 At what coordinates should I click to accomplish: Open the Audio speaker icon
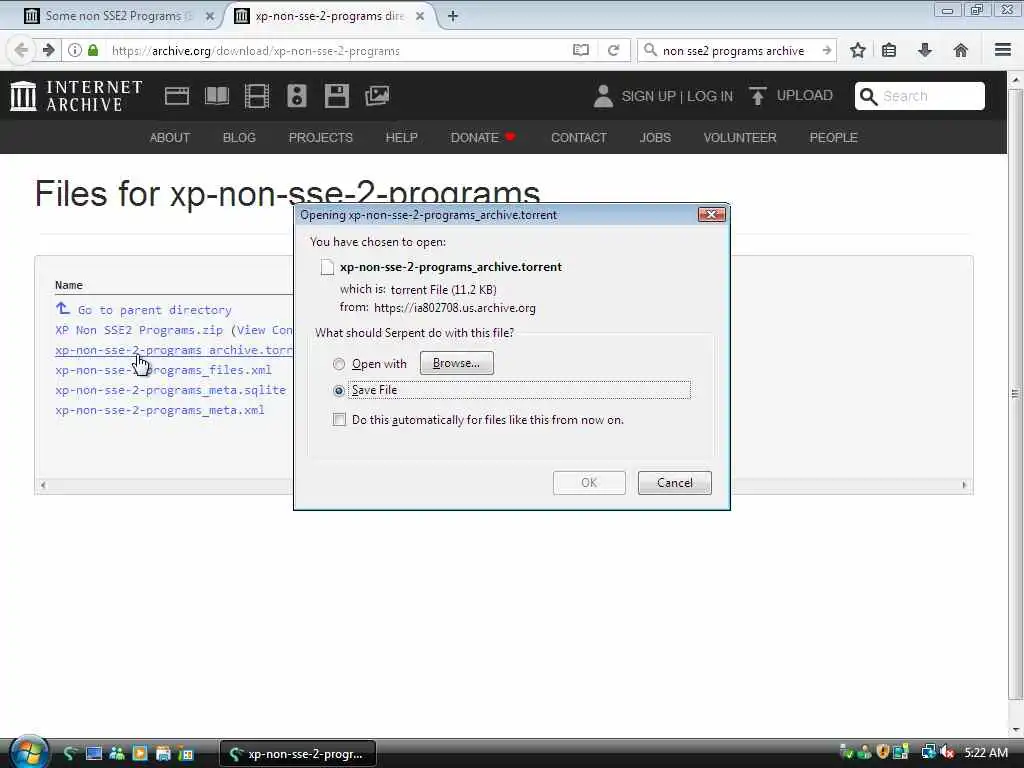tap(296, 96)
